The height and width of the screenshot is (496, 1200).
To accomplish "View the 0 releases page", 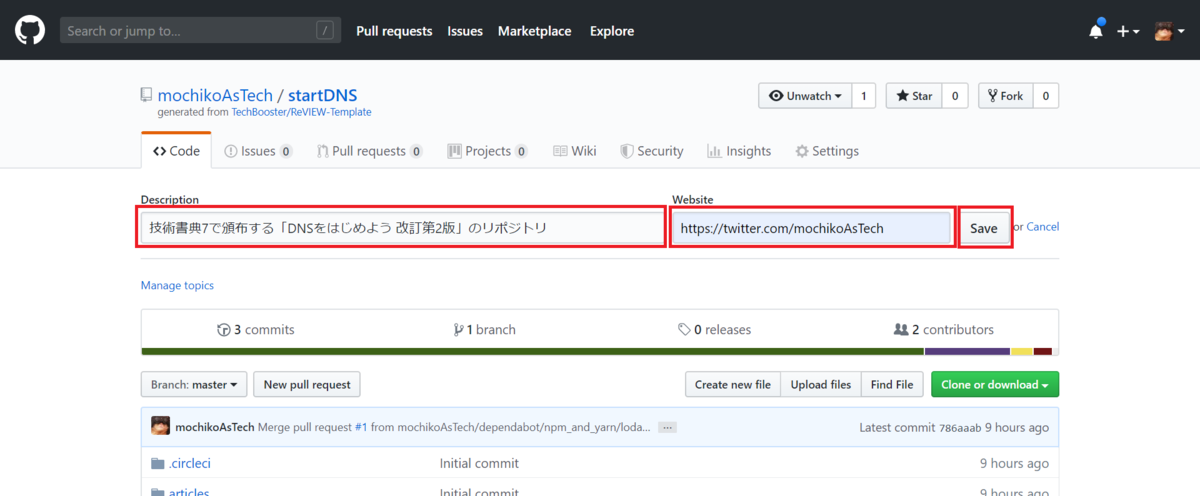I will point(714,329).
